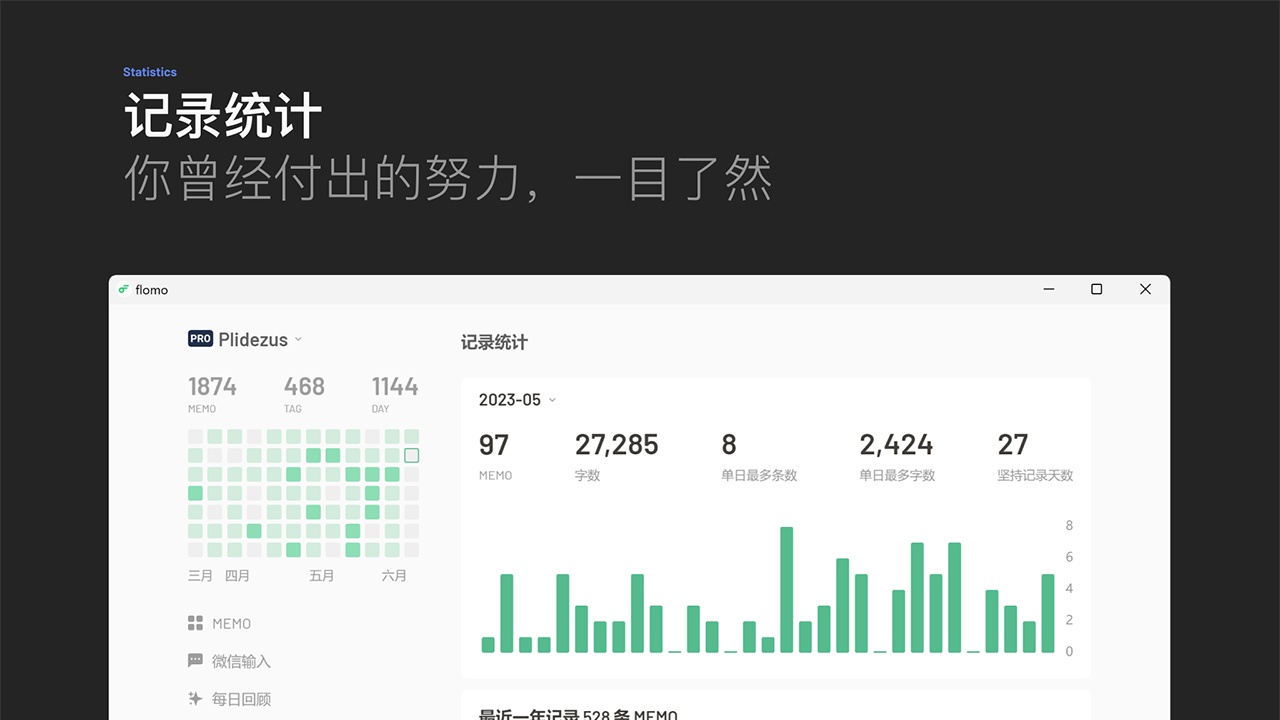This screenshot has width=1280, height=720.
Task: Open the 2023-05 month selector
Action: tap(516, 399)
